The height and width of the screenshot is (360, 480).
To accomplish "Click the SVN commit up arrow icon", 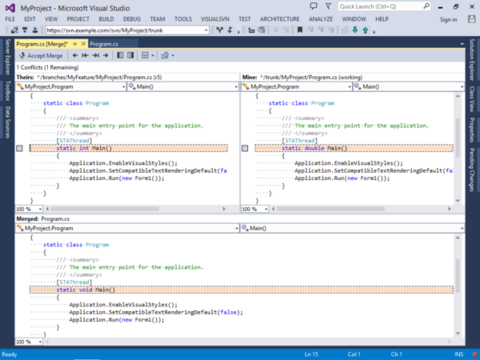I will click(x=365, y=30).
